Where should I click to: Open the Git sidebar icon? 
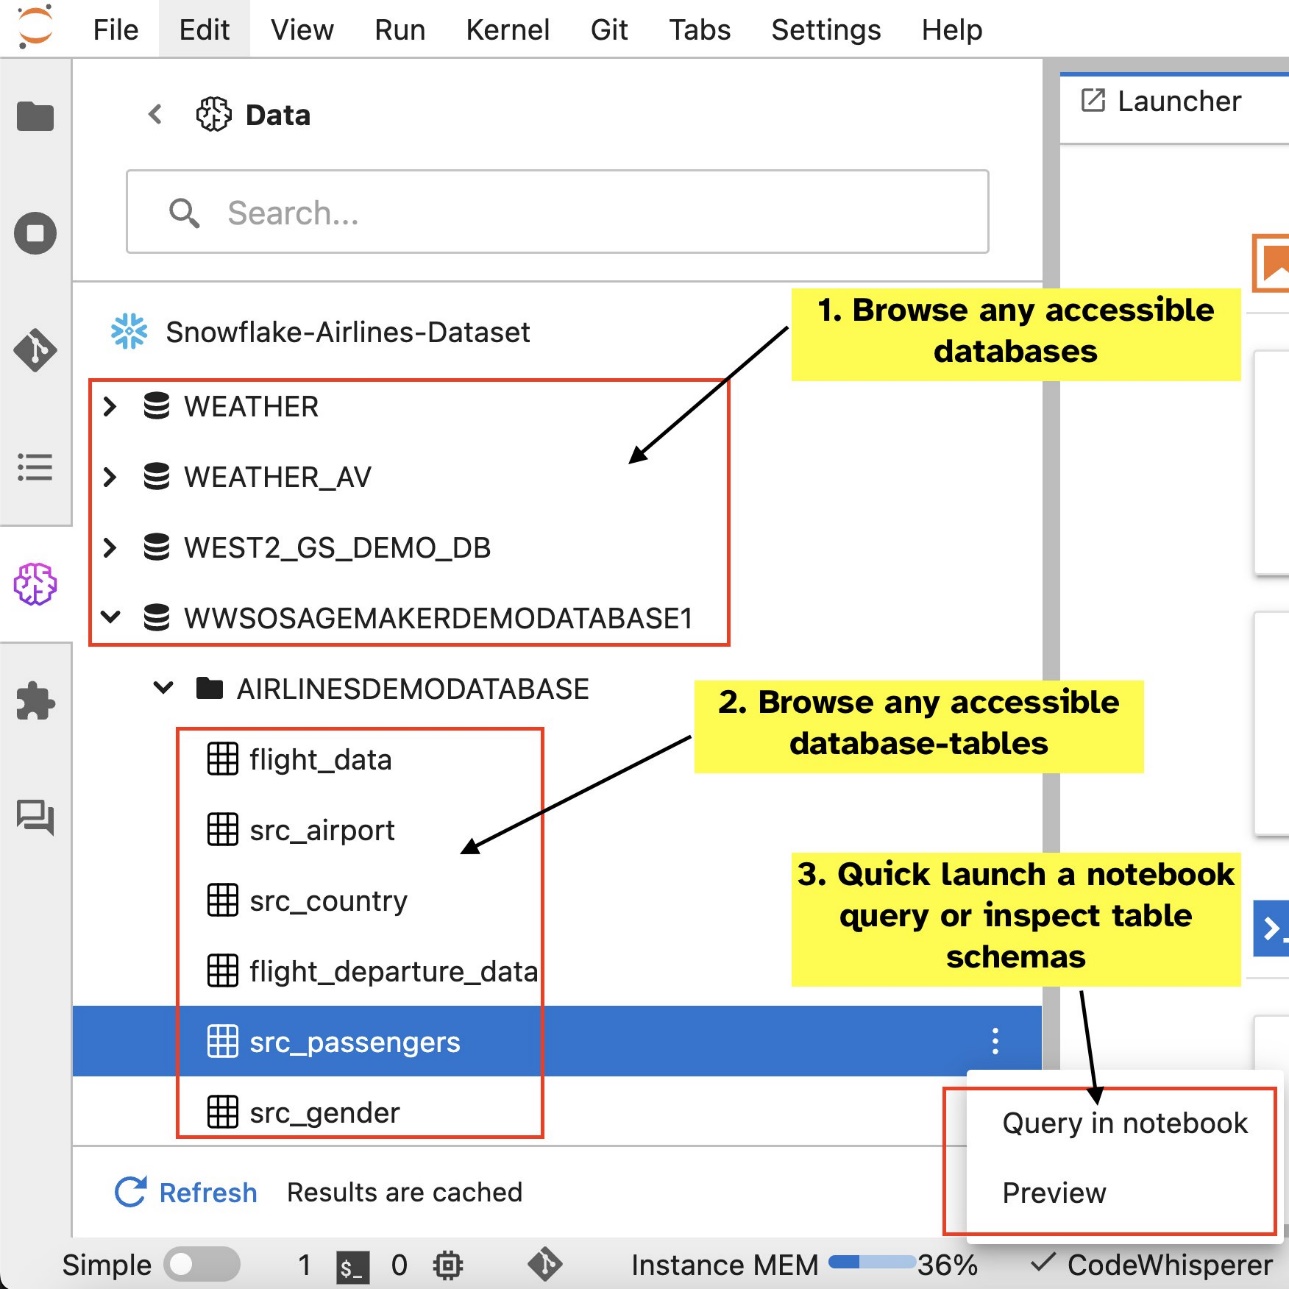tap(35, 350)
